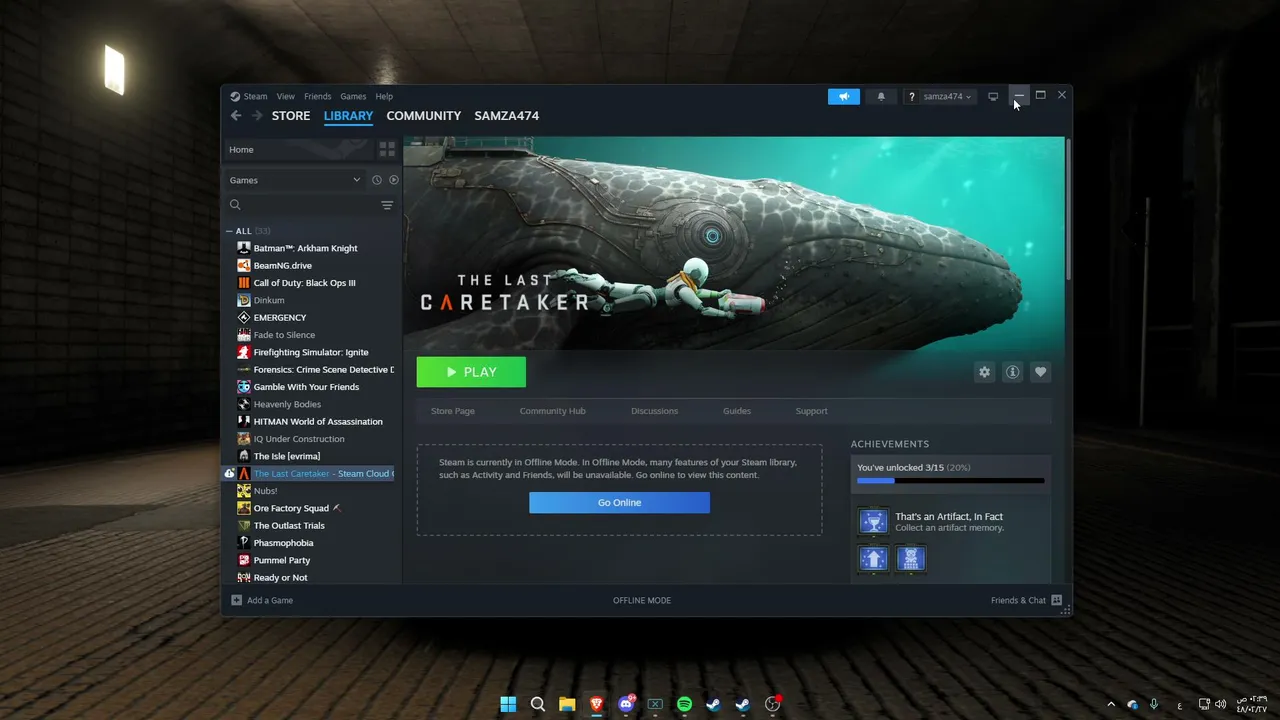1280x720 pixels.
Task: Click the Add a Game label
Action: 270,600
